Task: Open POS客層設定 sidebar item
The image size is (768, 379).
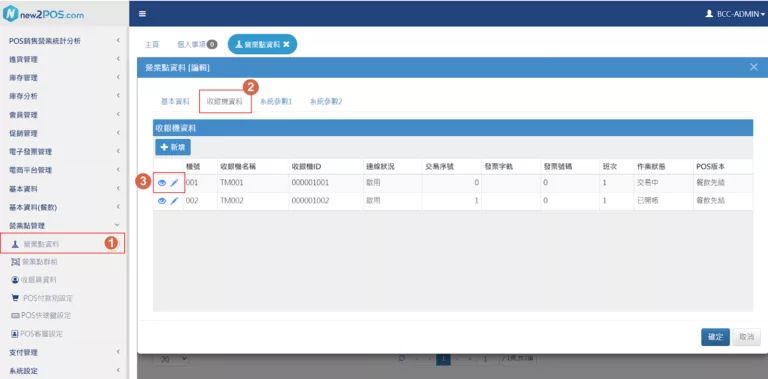Action: click(37, 334)
